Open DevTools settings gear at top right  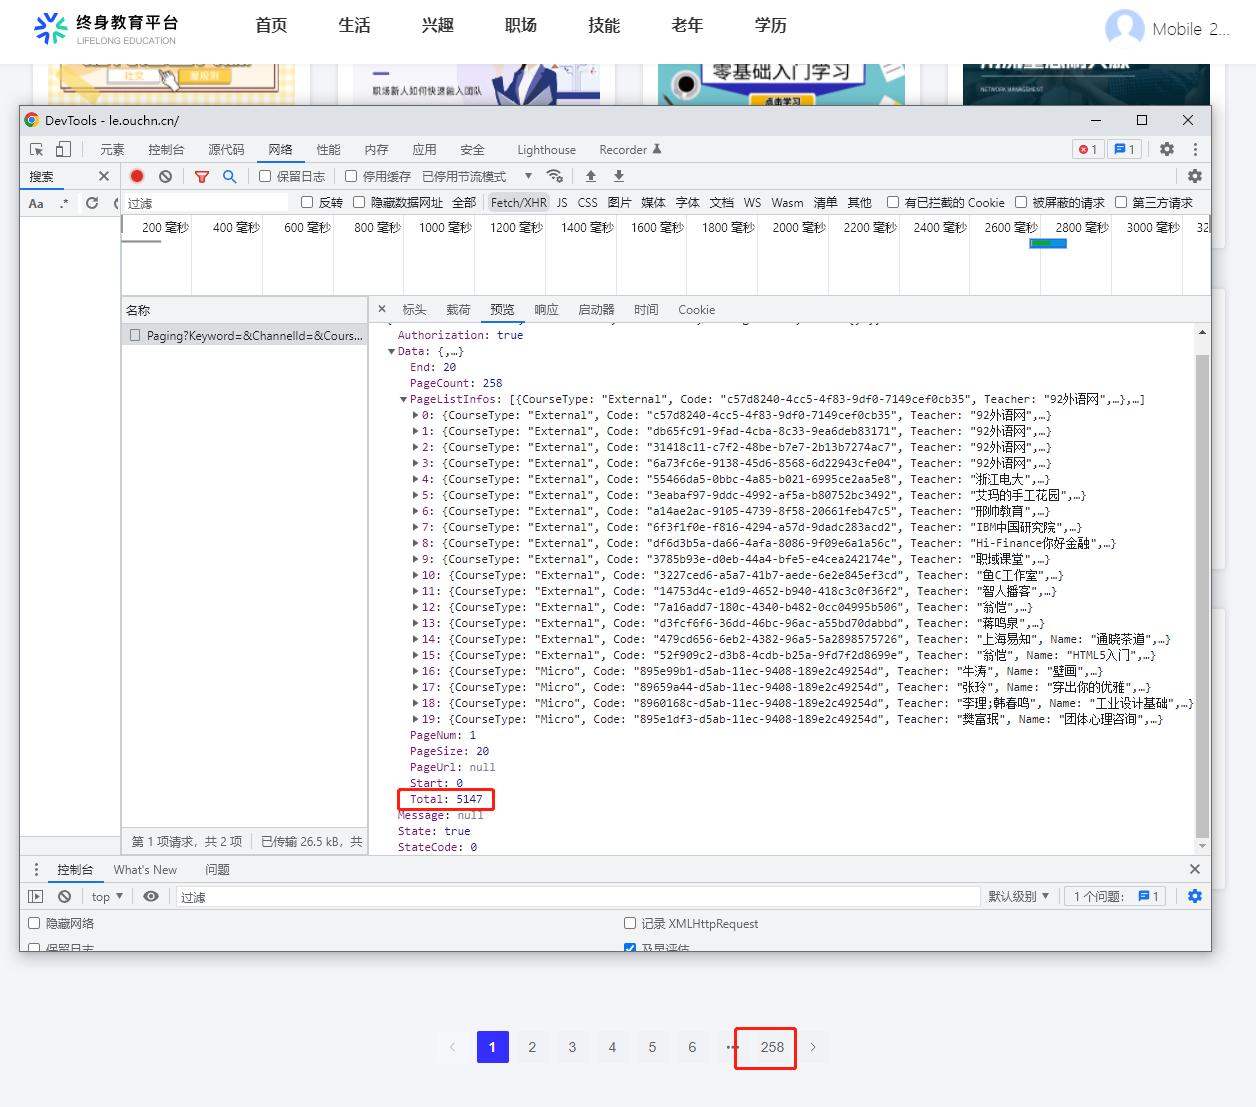pyautogui.click(x=1166, y=149)
